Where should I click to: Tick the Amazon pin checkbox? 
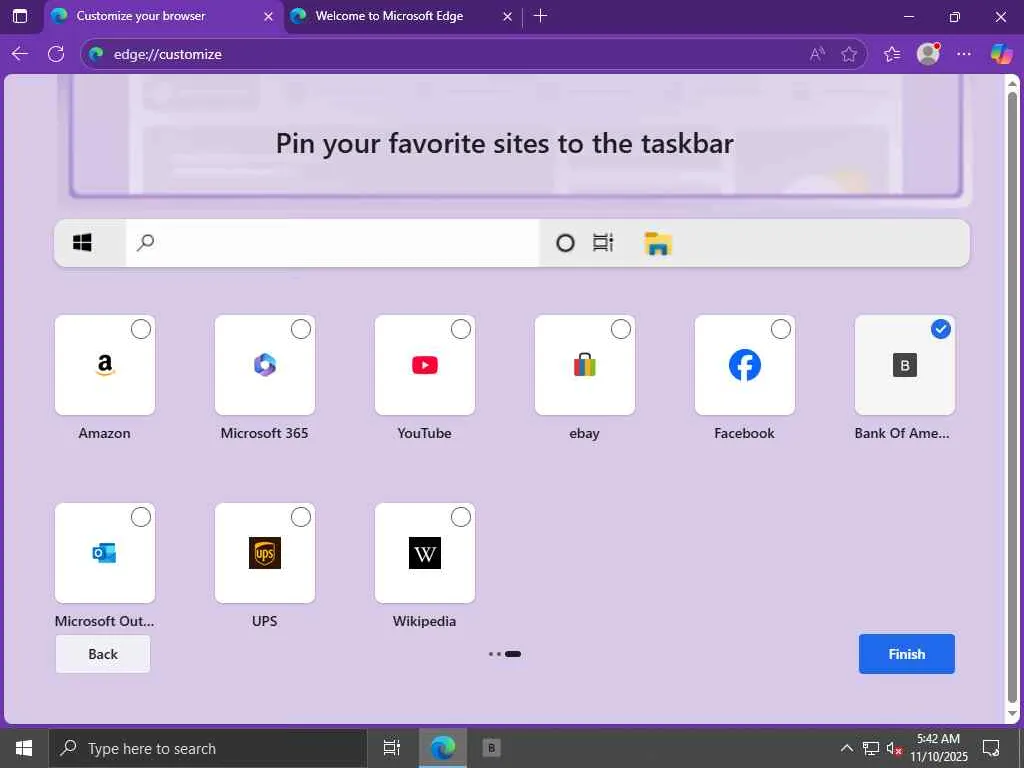pos(141,329)
